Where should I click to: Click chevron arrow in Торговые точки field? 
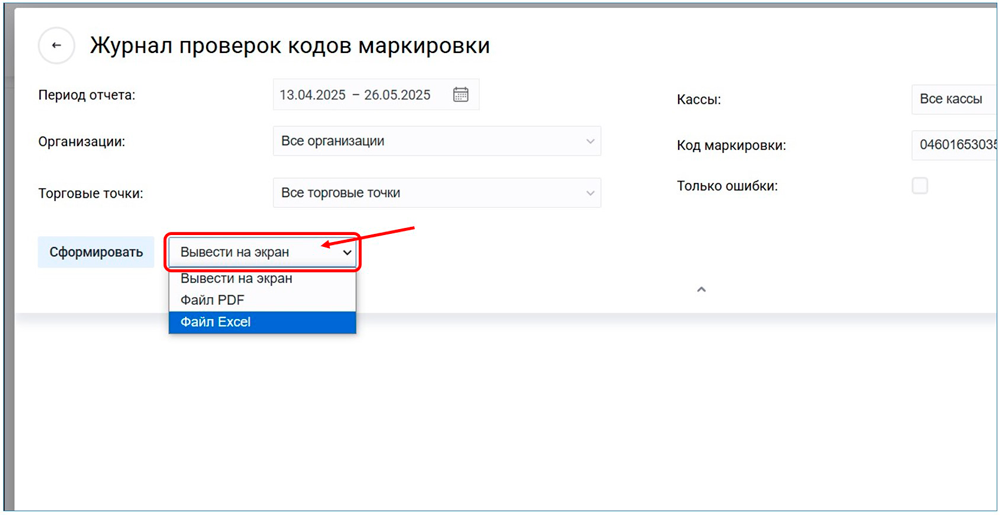coord(590,193)
